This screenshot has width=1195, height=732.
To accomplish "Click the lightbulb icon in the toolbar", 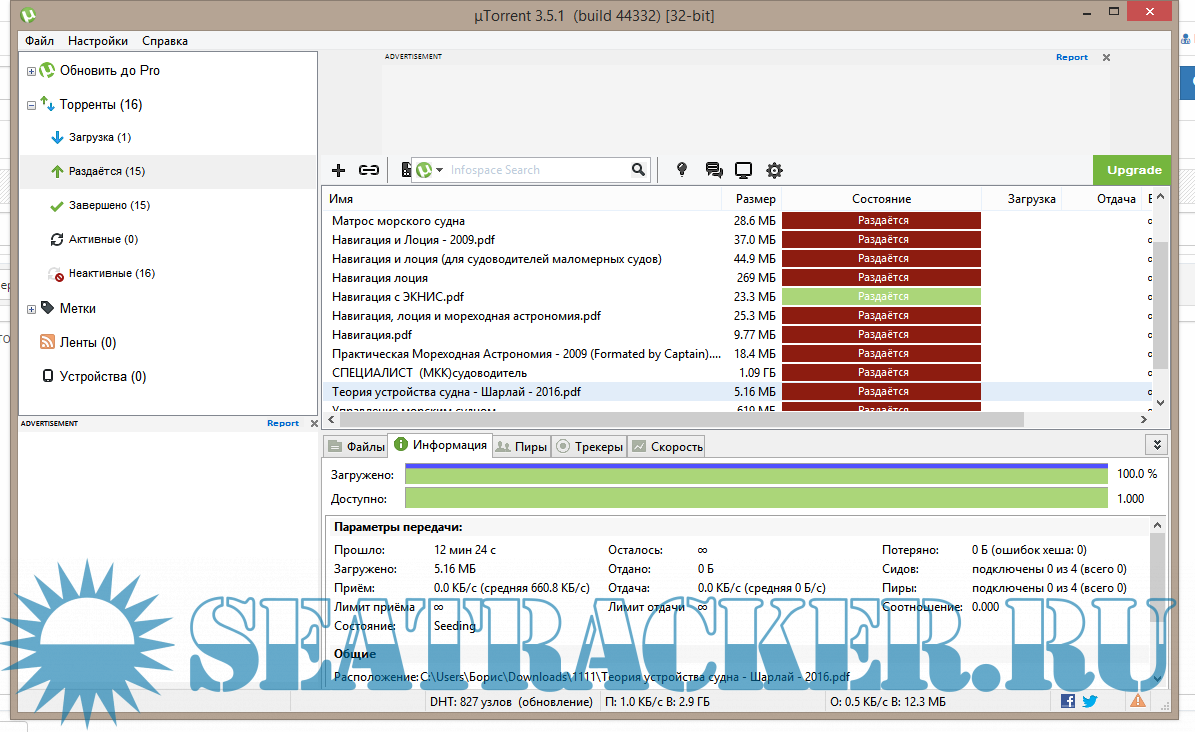I will [682, 170].
